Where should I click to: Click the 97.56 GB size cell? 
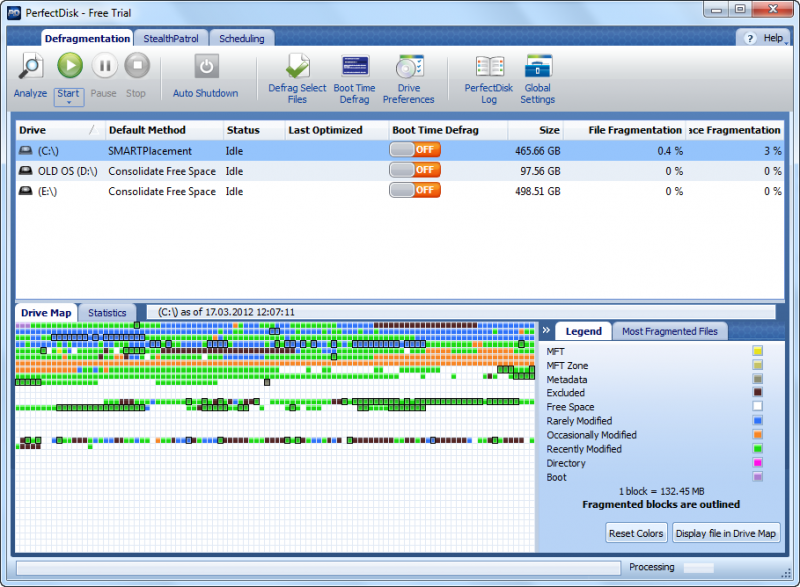[x=540, y=171]
